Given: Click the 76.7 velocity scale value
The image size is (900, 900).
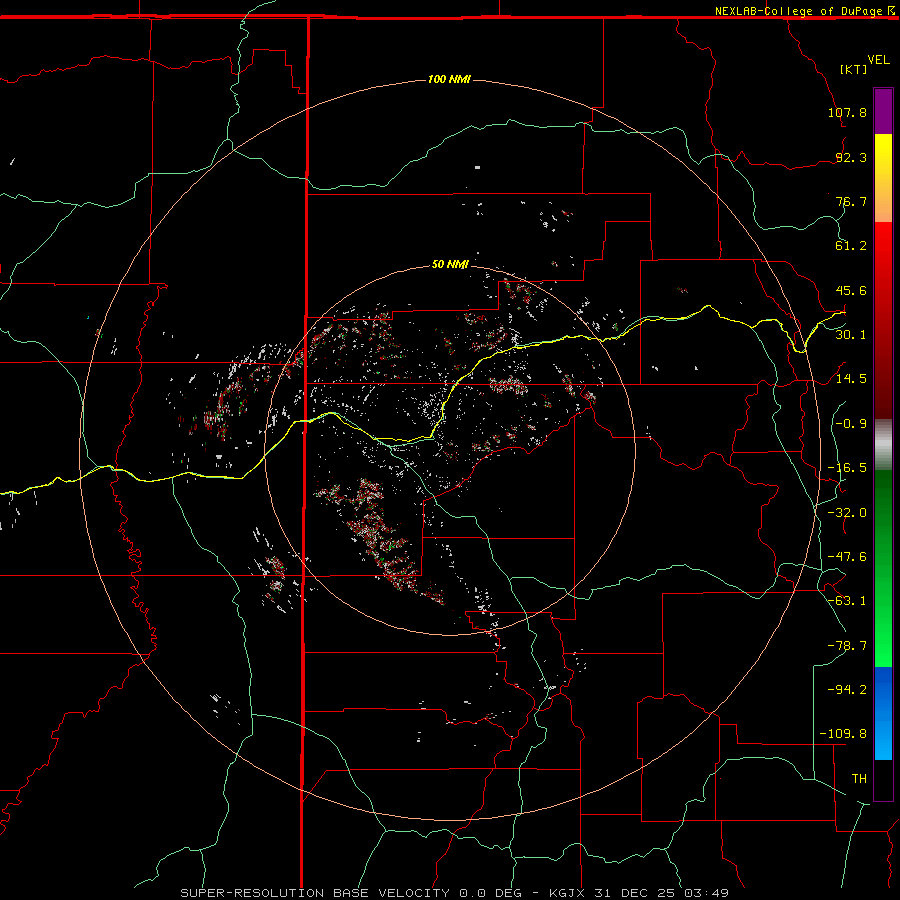Looking at the screenshot, I should (851, 201).
